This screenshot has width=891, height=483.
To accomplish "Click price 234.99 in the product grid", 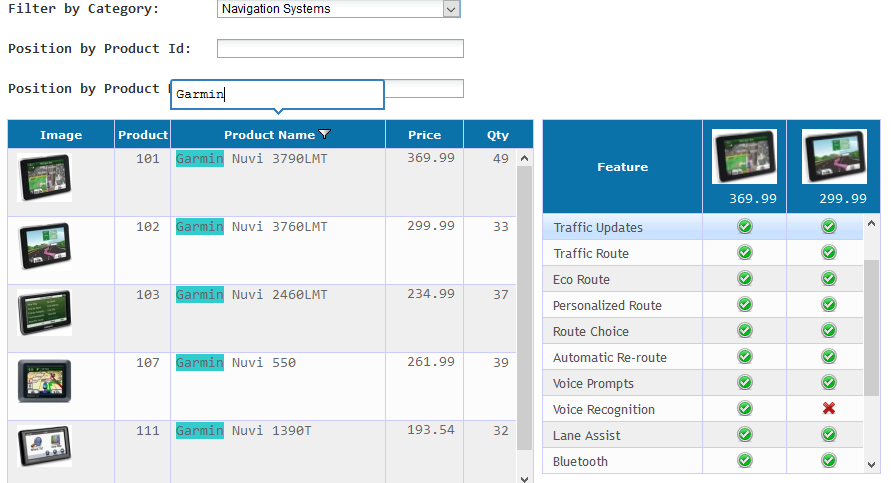I will 431,294.
